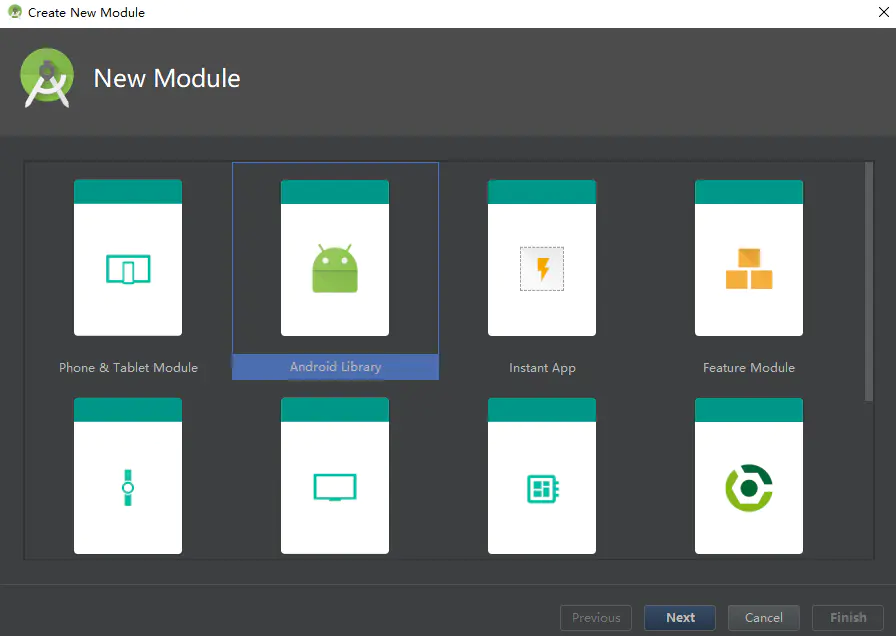Screen dimensions: 896x636
Task: Pick the Instant App lightning bolt card
Action: [542, 258]
